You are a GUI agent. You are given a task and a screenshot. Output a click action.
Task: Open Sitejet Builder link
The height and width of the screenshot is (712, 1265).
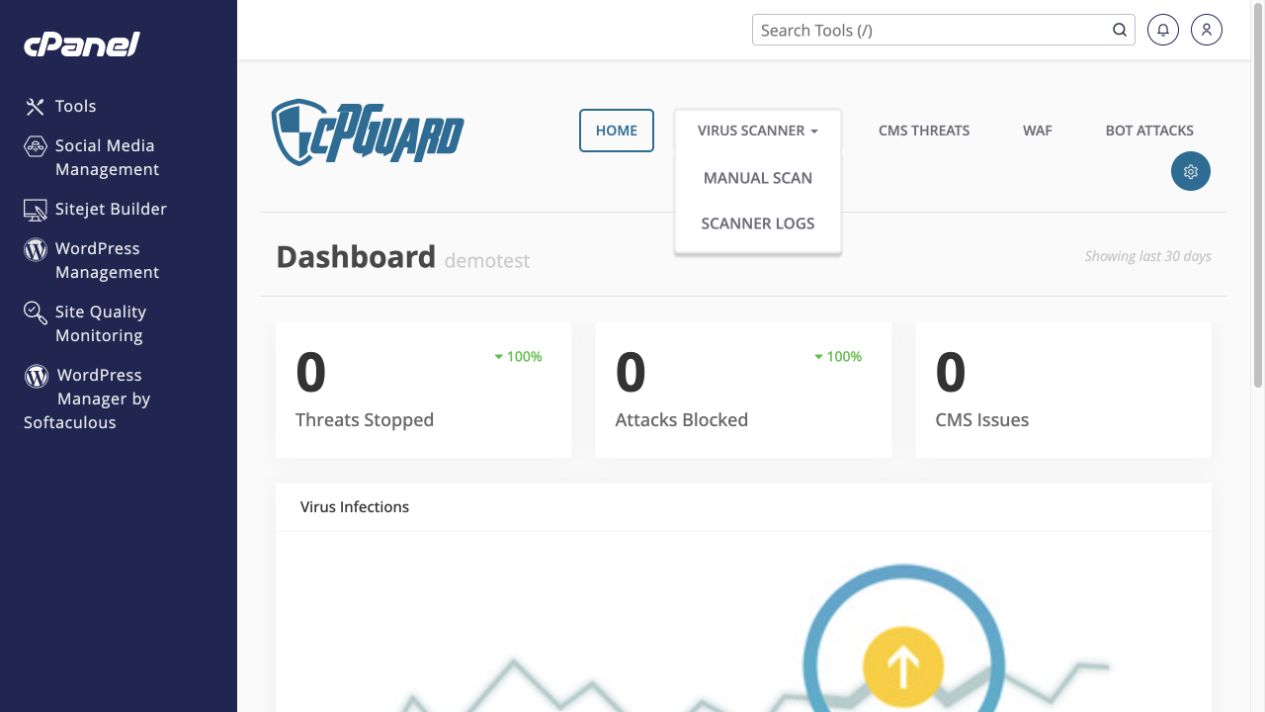[111, 209]
